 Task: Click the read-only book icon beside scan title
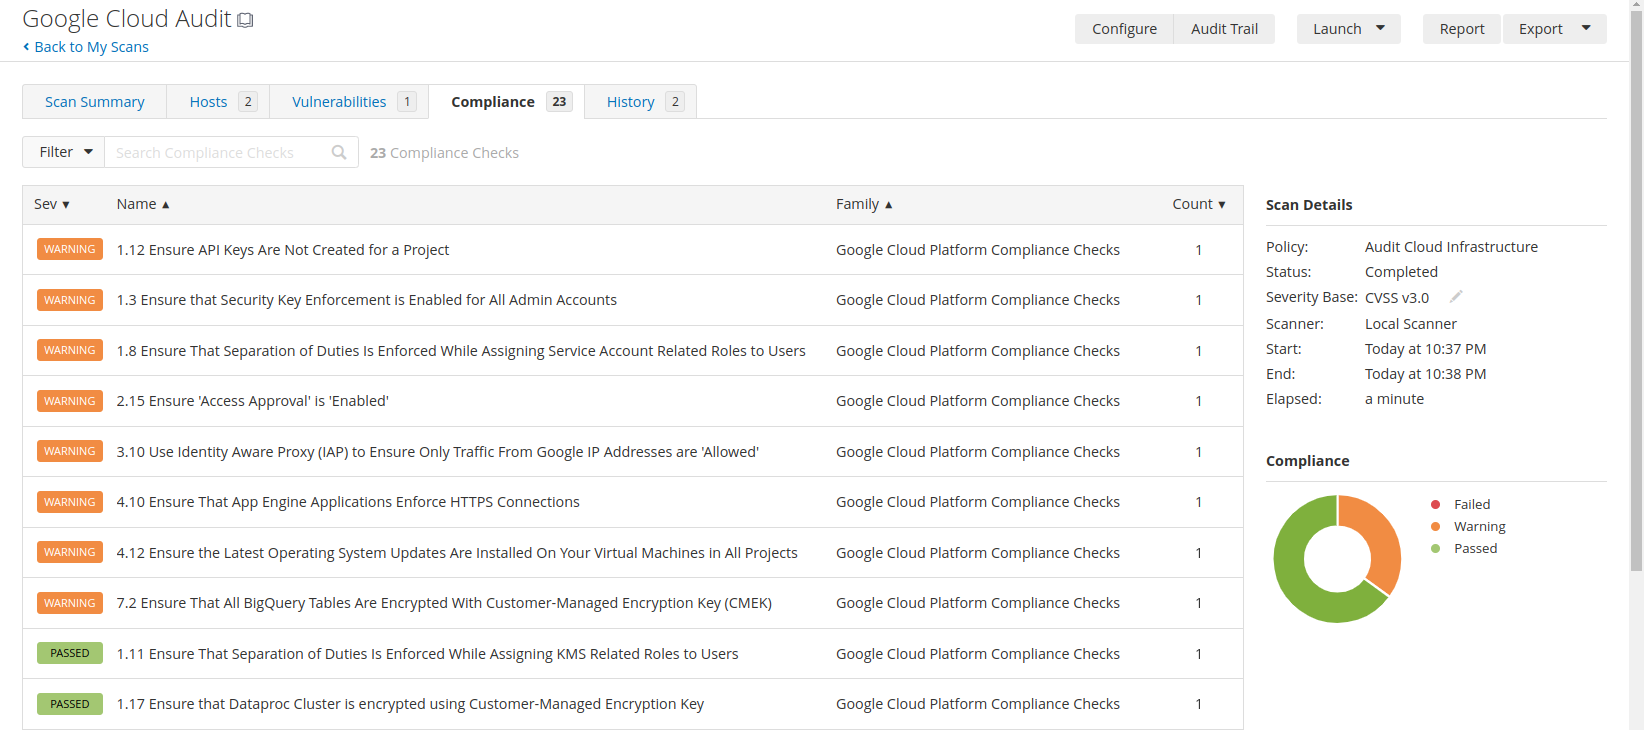click(x=245, y=20)
